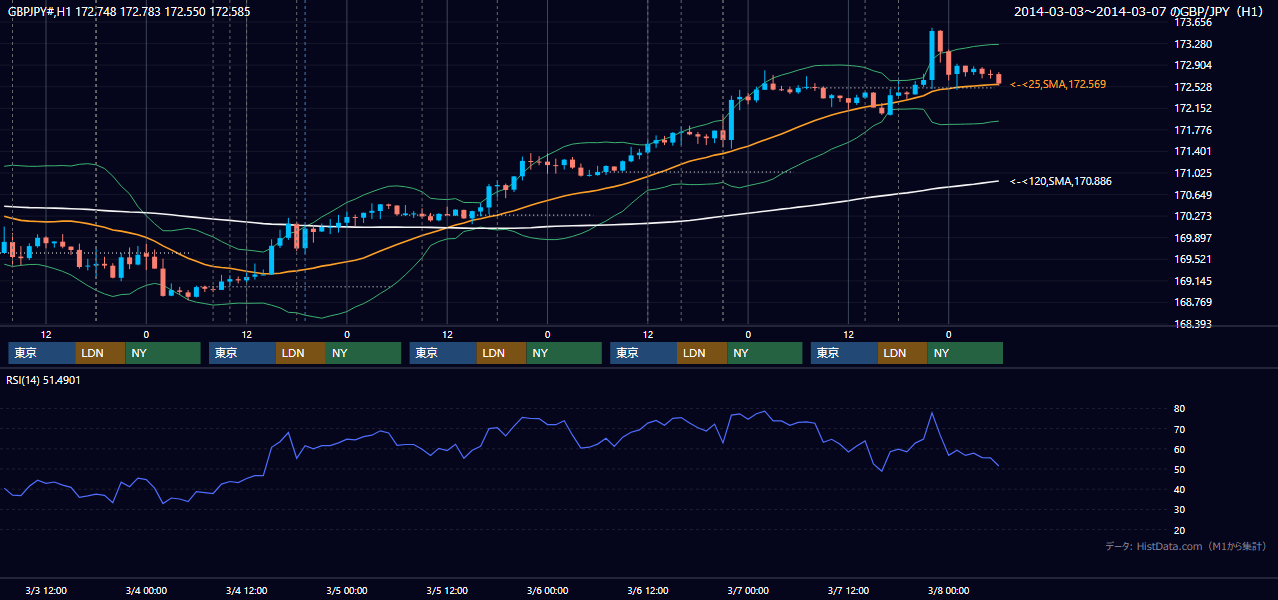The height and width of the screenshot is (600, 1278).
Task: Click the 168.393 price axis label
Action: point(1192,324)
